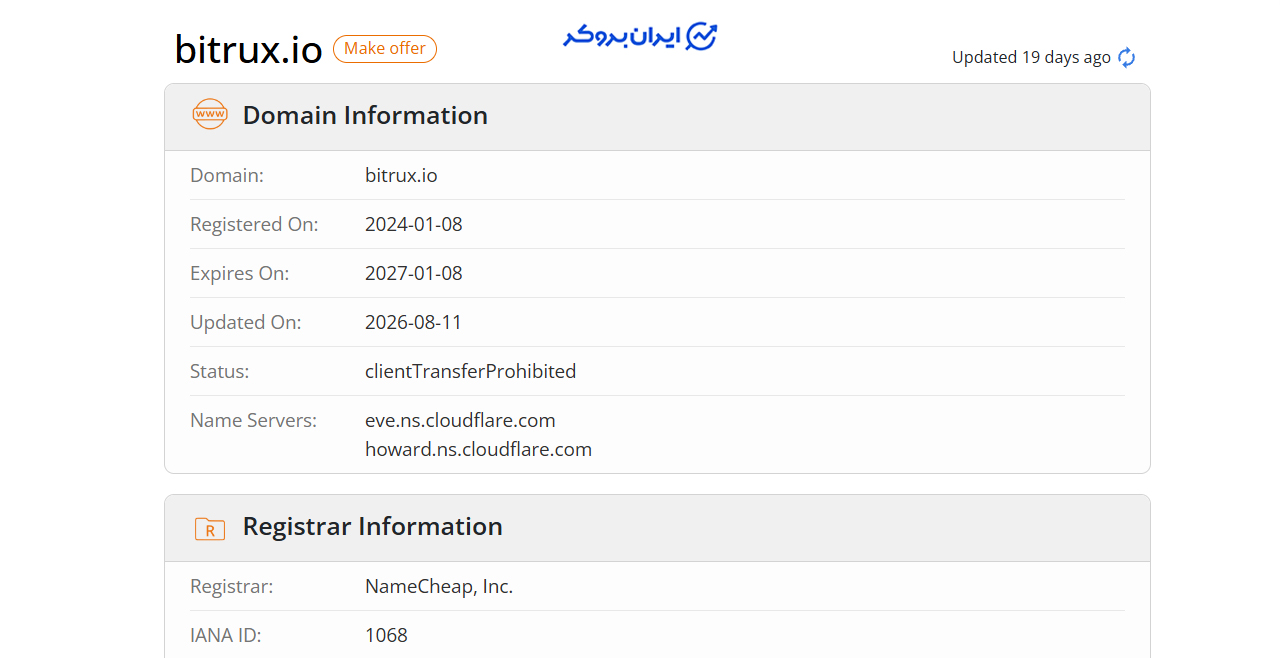Image resolution: width=1280 pixels, height=658 pixels.
Task: Click the domain value bitrux.io in the table
Action: click(401, 175)
